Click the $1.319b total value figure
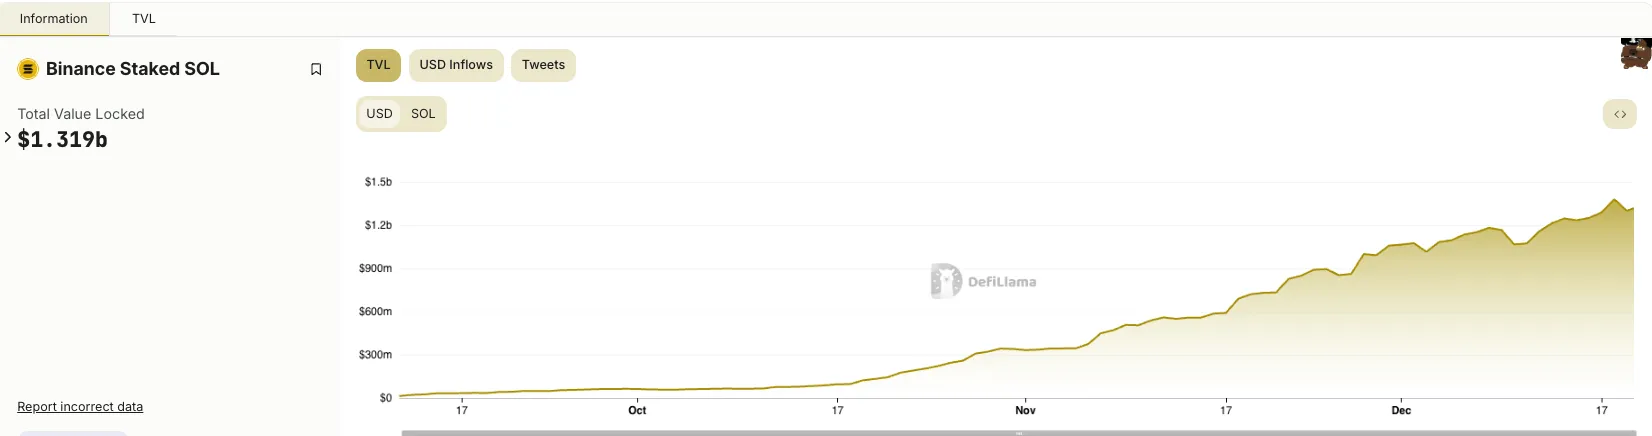 coord(62,140)
